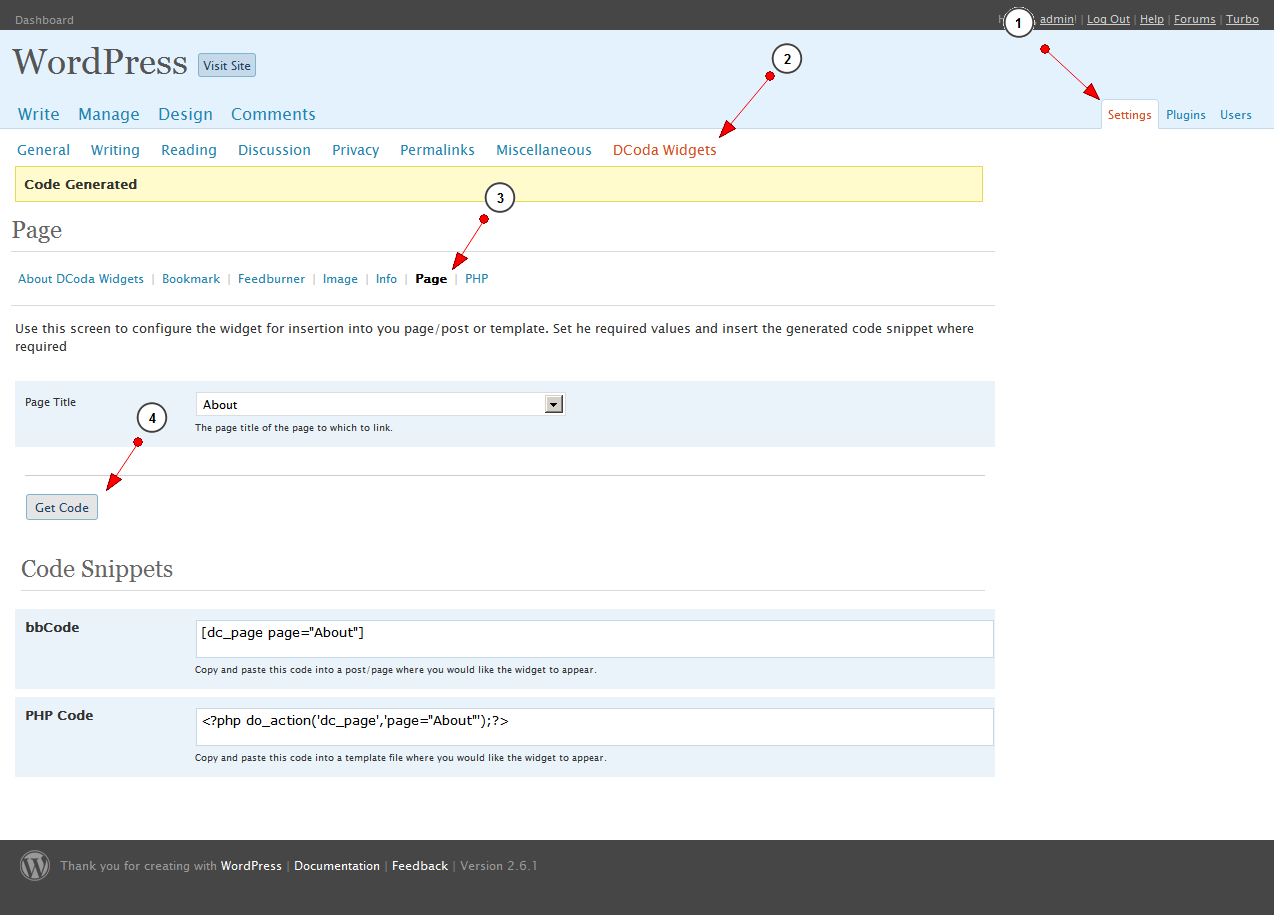Image resolution: width=1274 pixels, height=915 pixels.
Task: Click the WordPress site title
Action: pos(100,62)
